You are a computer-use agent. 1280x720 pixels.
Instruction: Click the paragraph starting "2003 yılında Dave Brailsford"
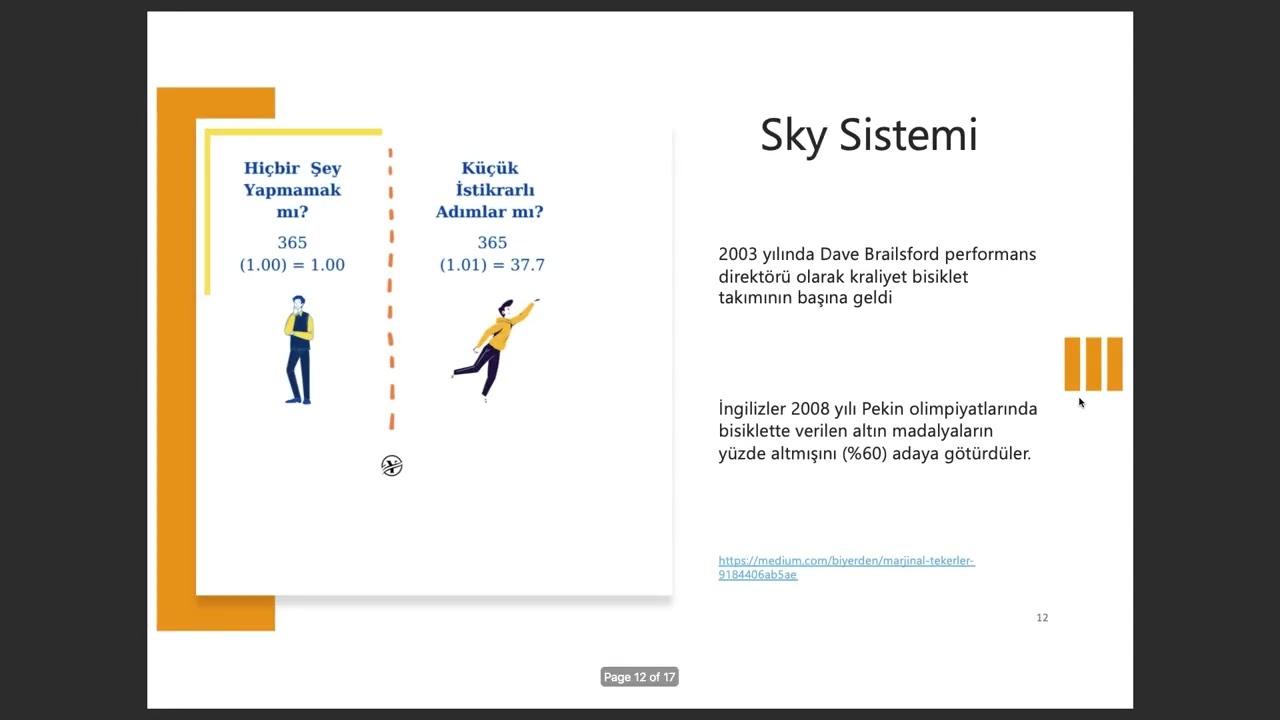[x=877, y=276]
